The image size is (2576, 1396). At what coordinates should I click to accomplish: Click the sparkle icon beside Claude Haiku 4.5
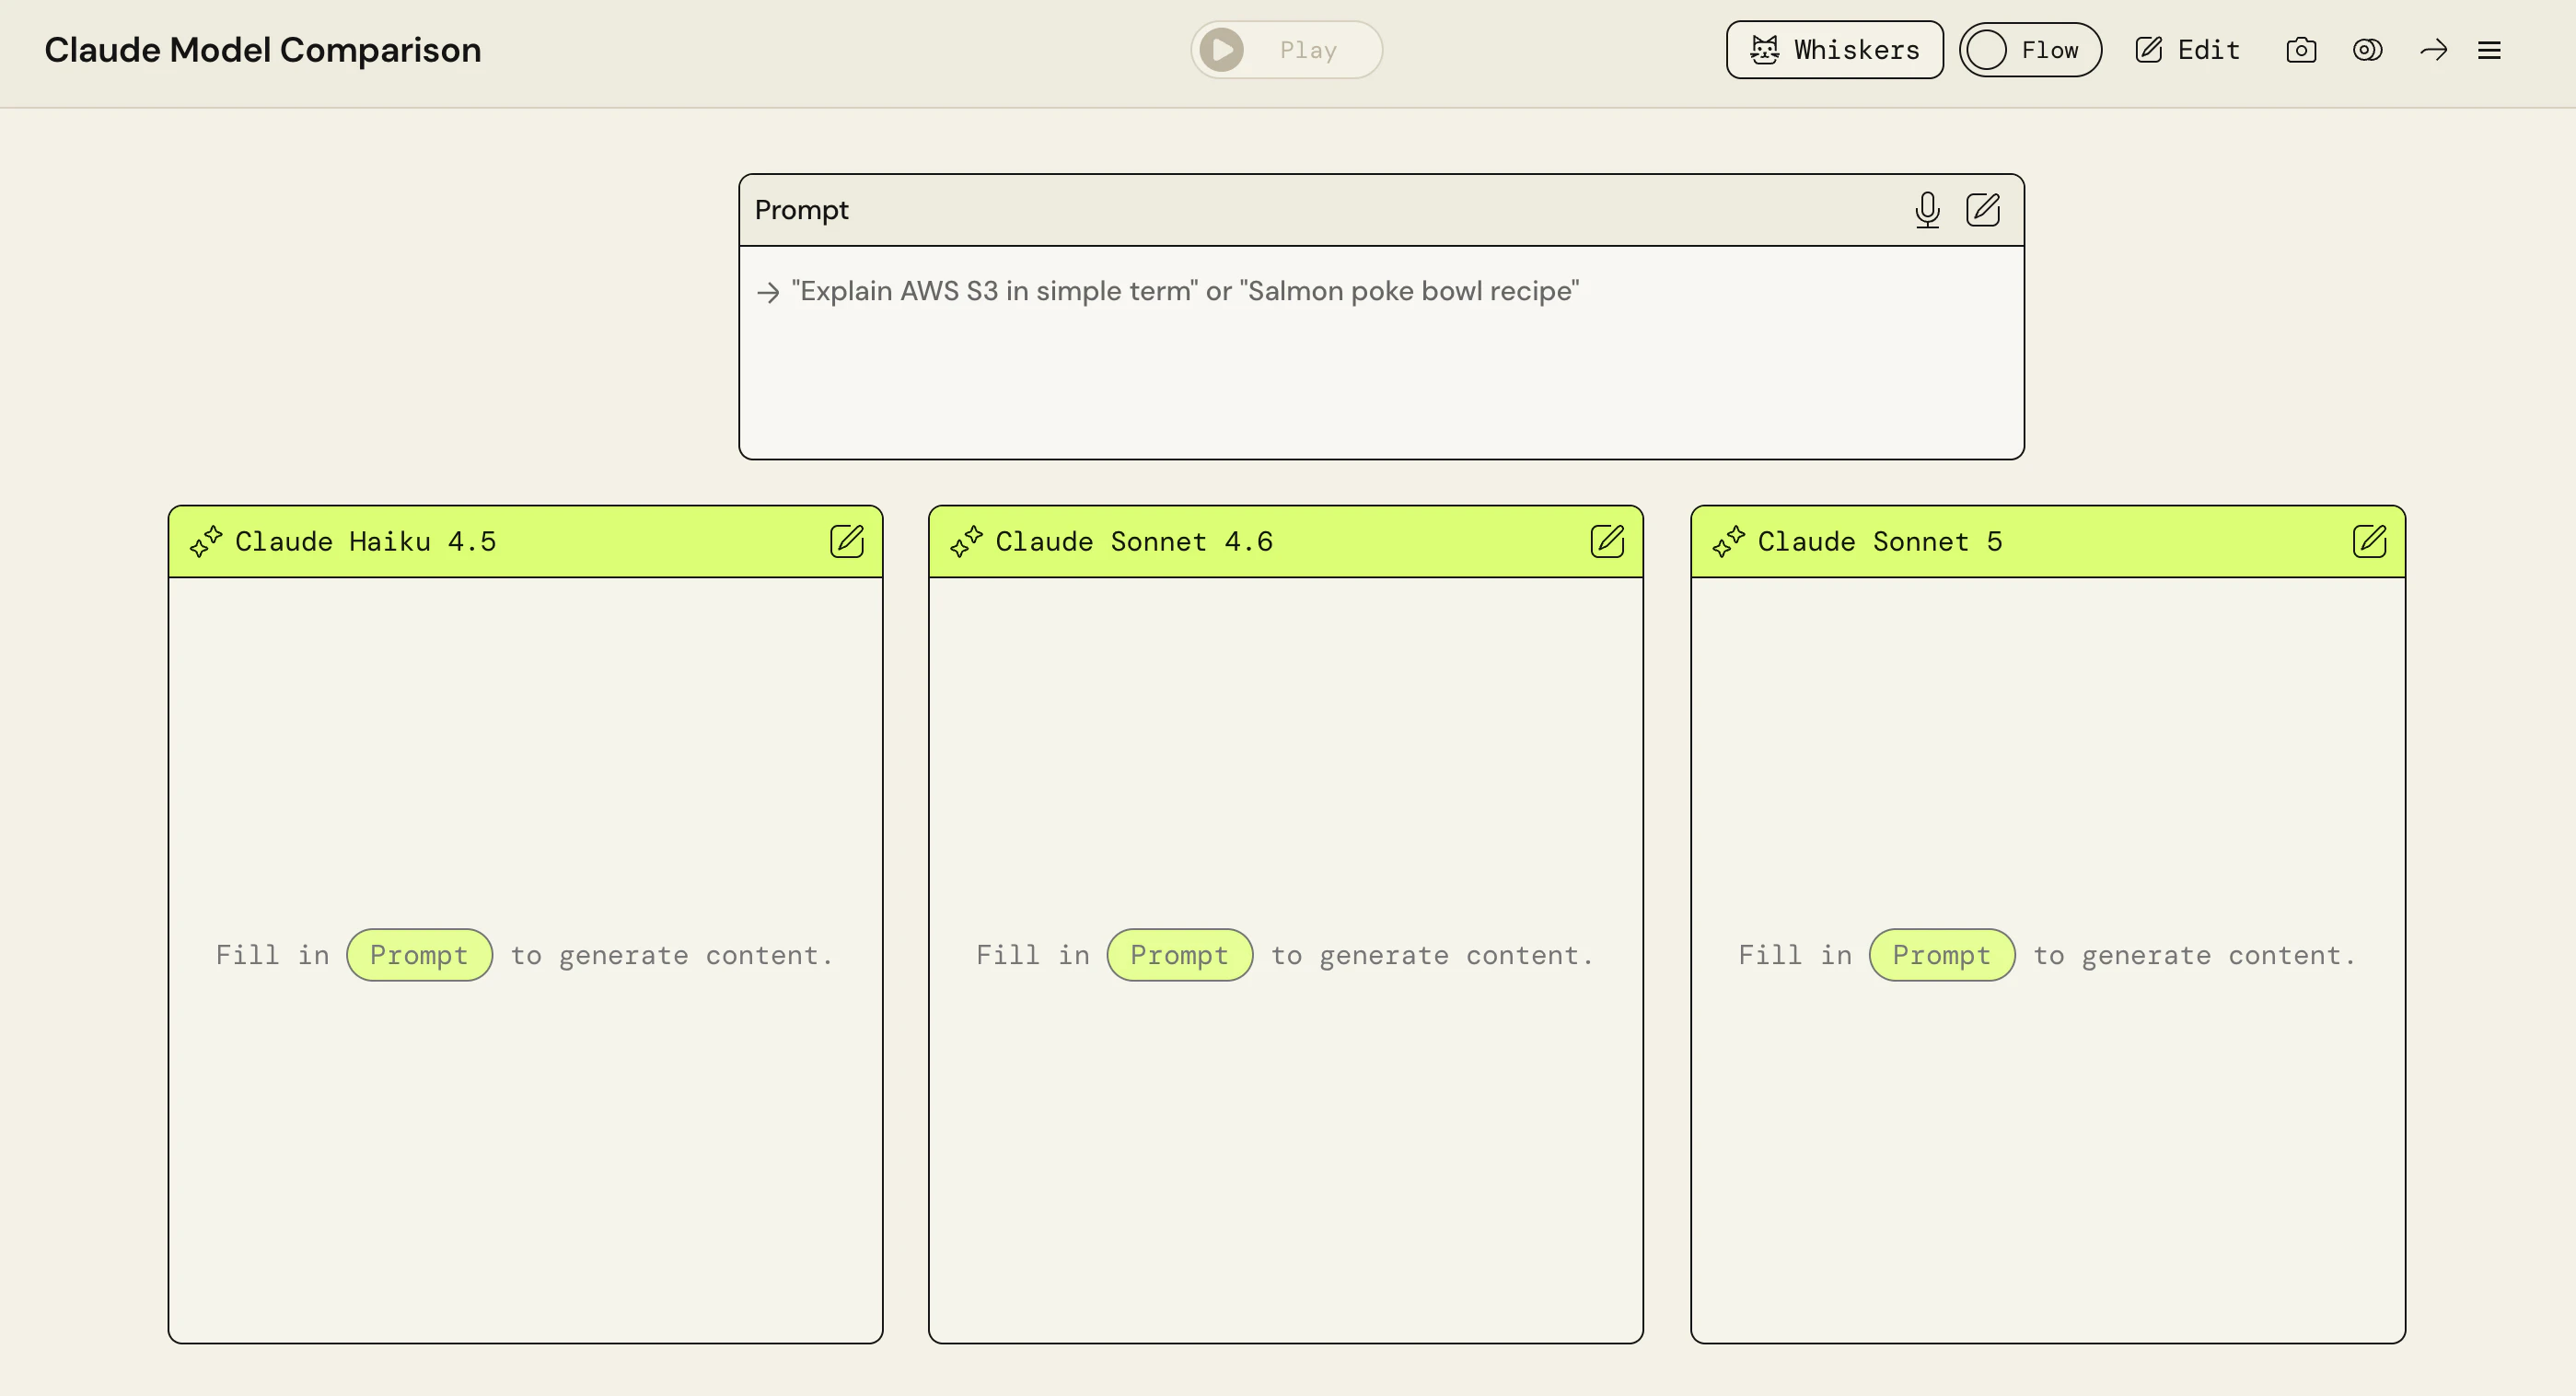206,541
